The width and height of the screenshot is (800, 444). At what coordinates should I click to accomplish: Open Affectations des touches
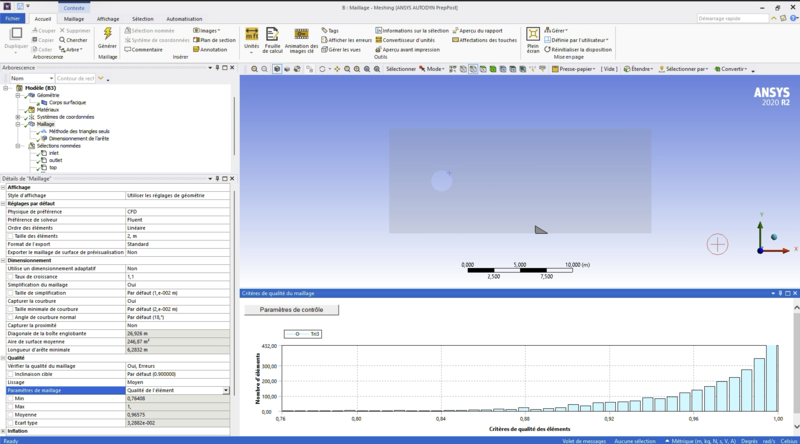tap(485, 40)
